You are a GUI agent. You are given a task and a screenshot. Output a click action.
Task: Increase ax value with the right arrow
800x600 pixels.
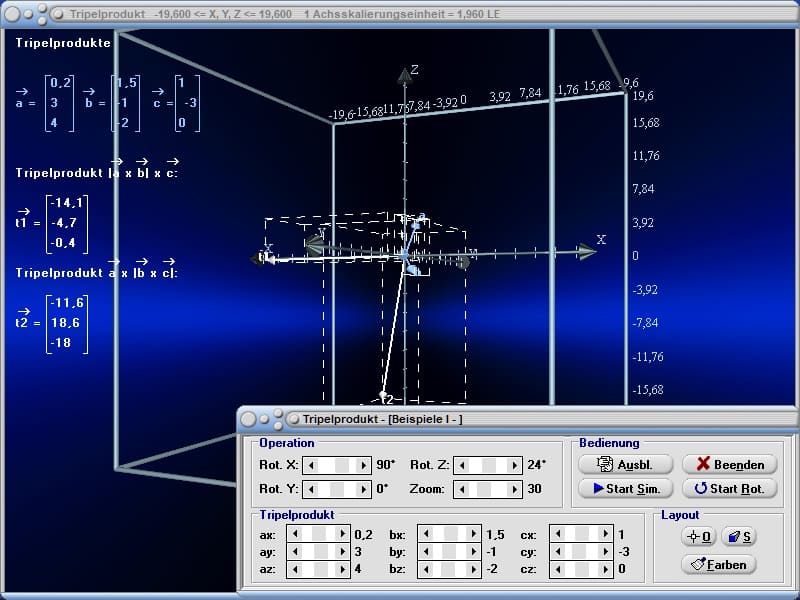point(342,534)
